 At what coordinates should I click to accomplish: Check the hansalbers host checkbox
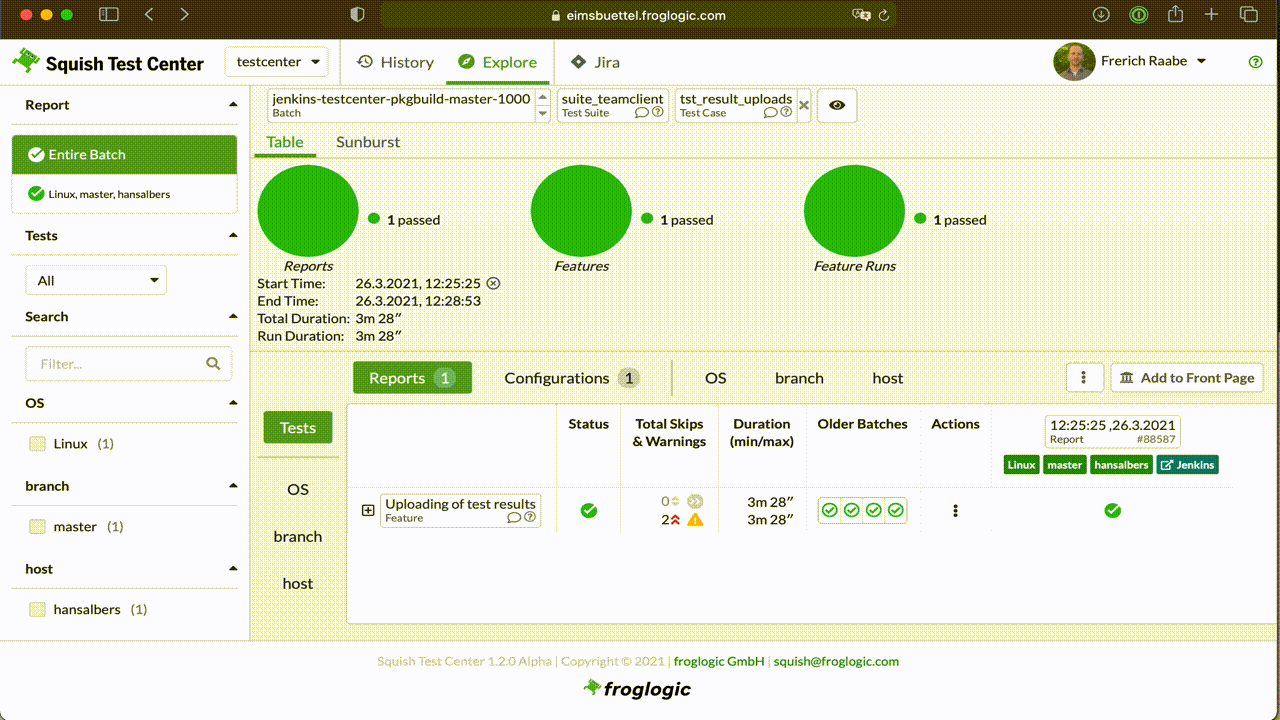tap(38, 610)
